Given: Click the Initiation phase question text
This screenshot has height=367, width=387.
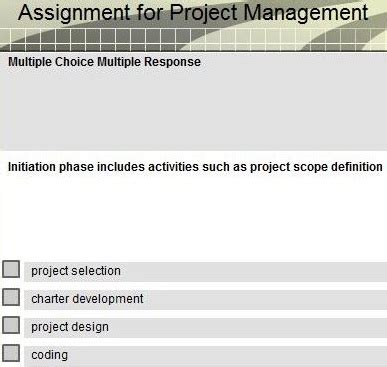Looking at the screenshot, I should click(195, 167).
